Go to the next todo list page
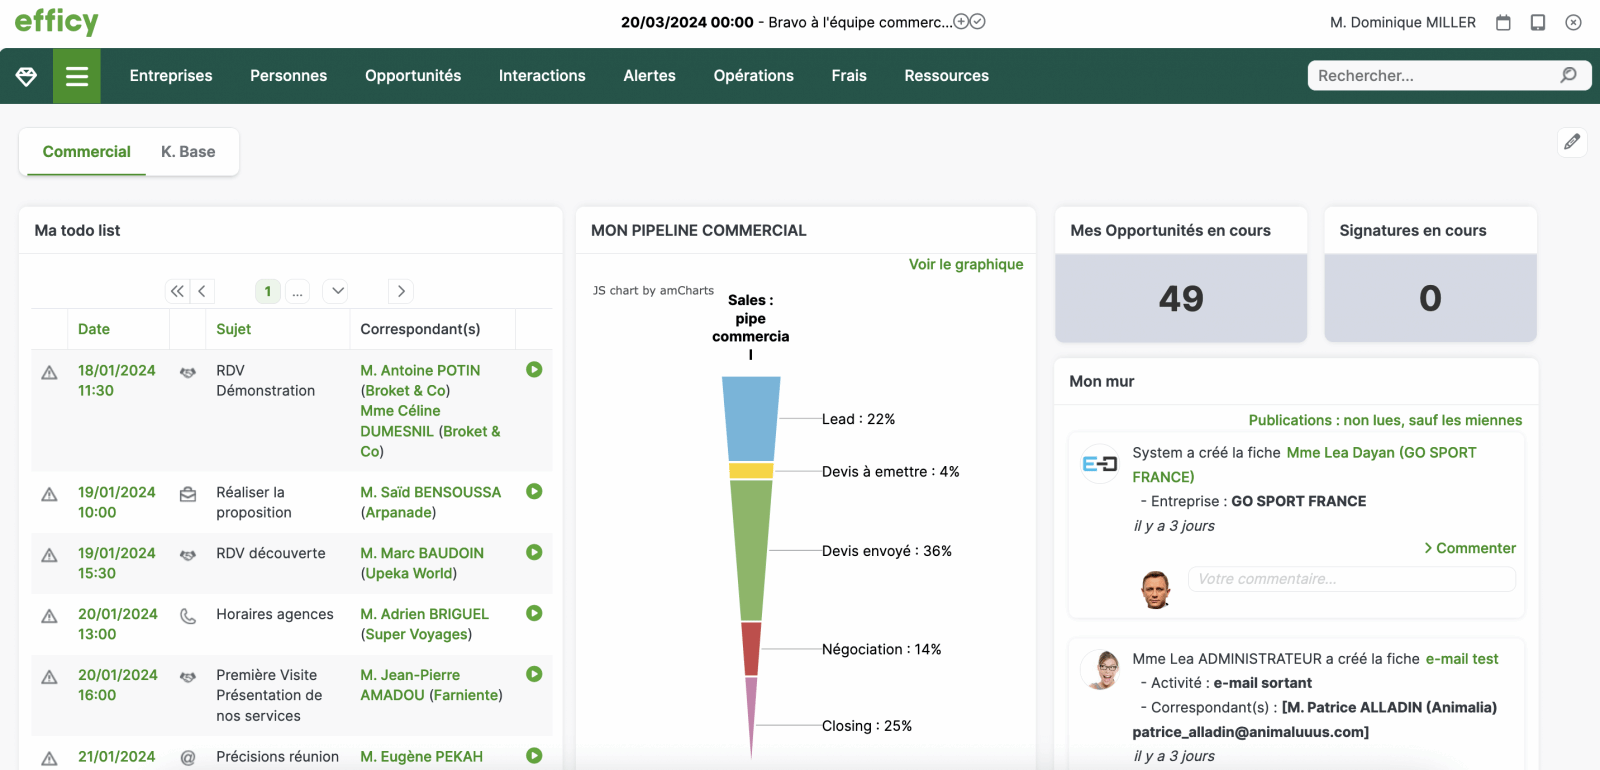 (x=401, y=291)
